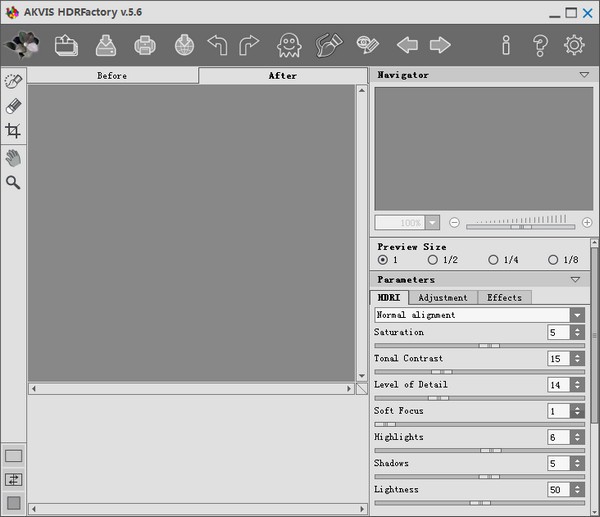The image size is (600, 517).
Task: Select the Zoom magnifier tool
Action: pyautogui.click(x=13, y=183)
